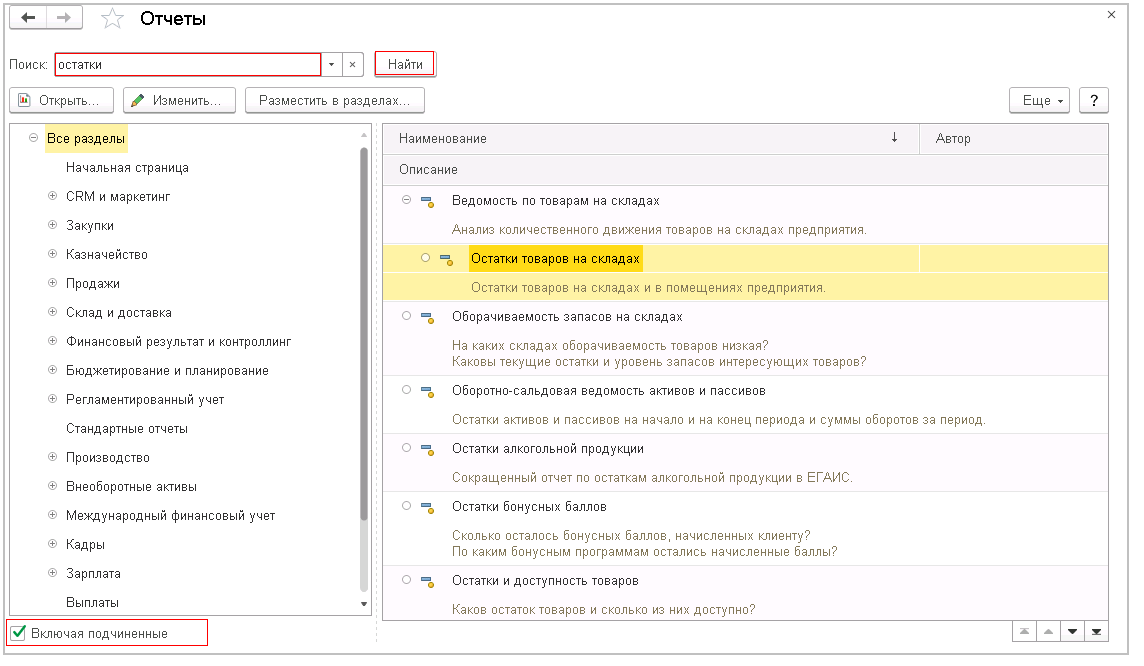Focus the Поиск input field
This screenshot has height=666, width=1144.
188,65
